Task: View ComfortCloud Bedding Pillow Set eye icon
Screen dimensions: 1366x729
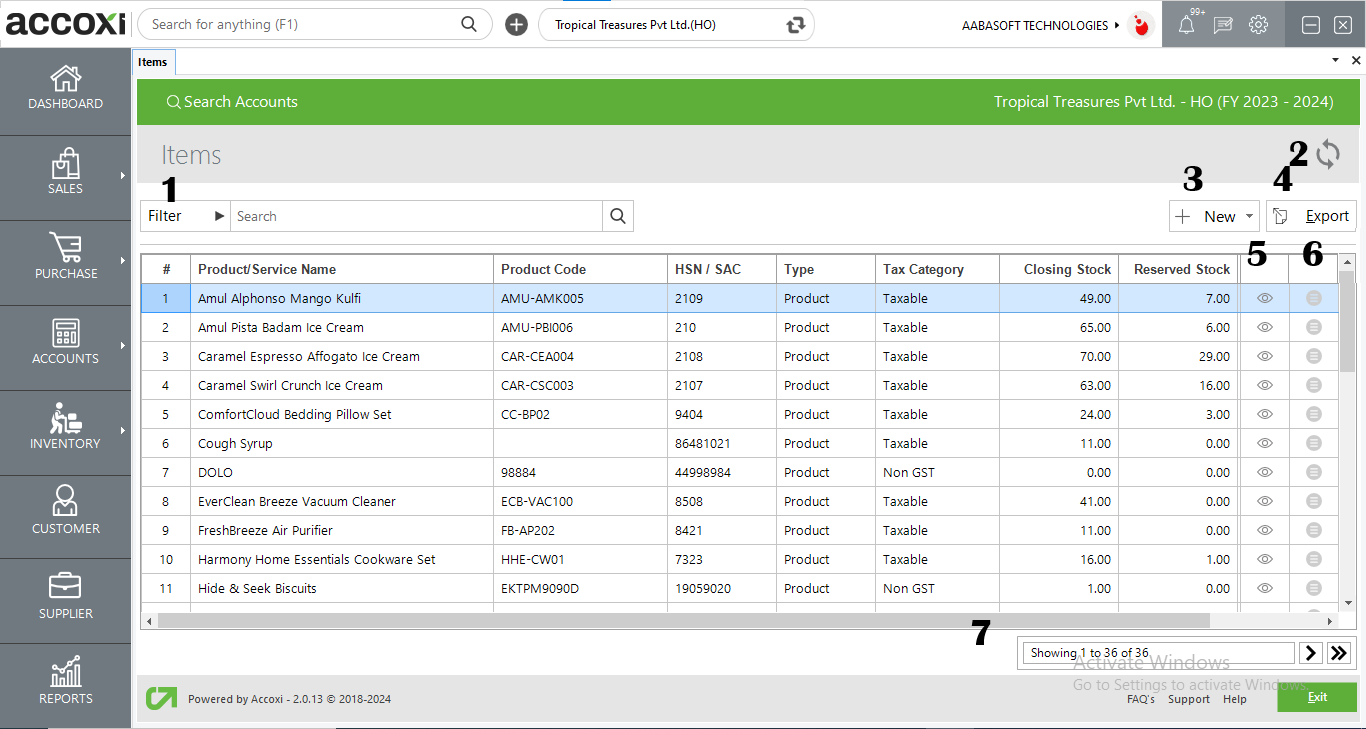Action: (1264, 414)
